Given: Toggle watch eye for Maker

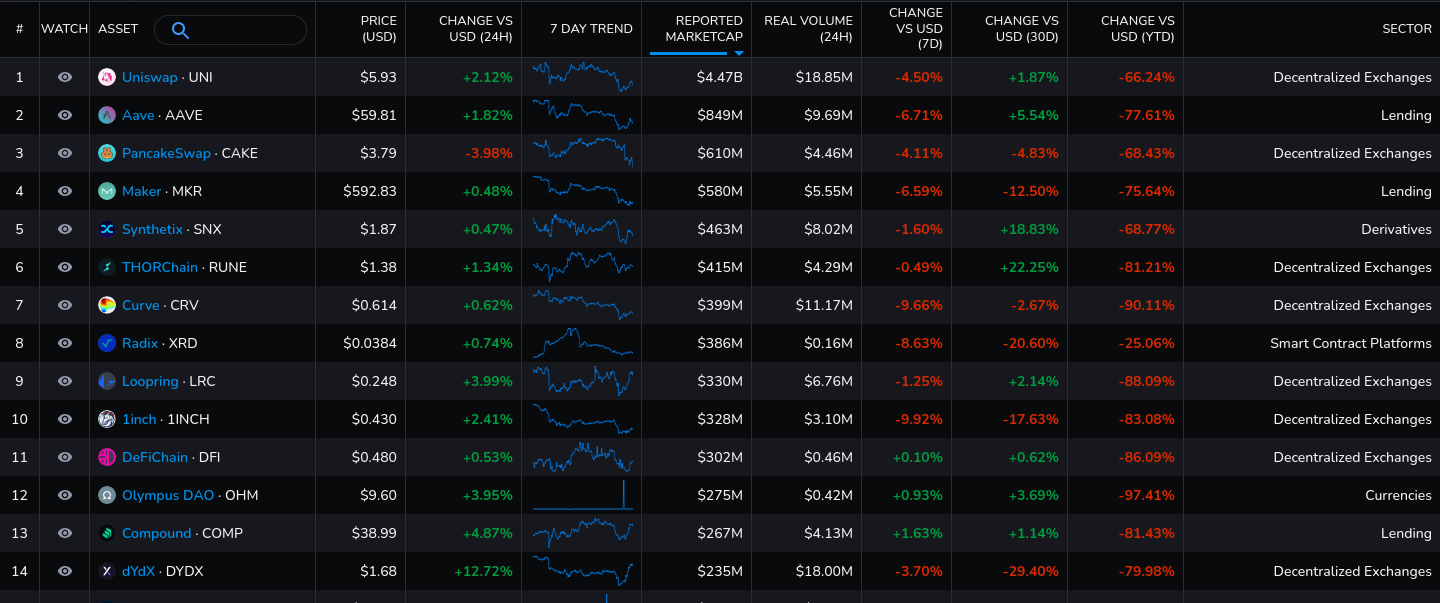Looking at the screenshot, I should (65, 191).
